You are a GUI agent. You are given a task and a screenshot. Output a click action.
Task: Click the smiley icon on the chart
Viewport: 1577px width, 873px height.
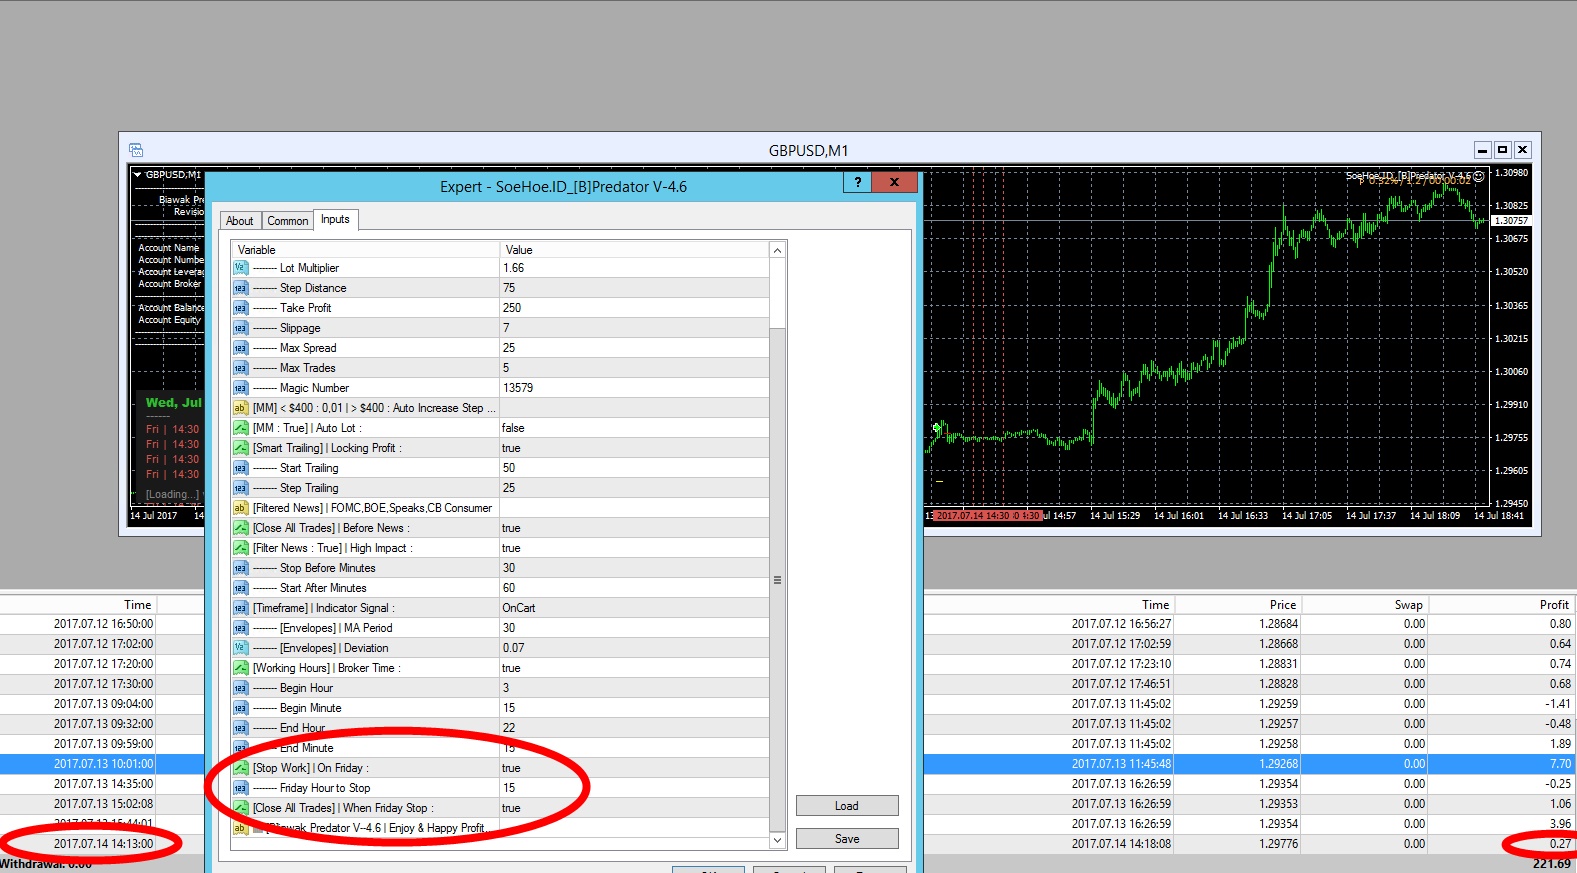point(1479,176)
